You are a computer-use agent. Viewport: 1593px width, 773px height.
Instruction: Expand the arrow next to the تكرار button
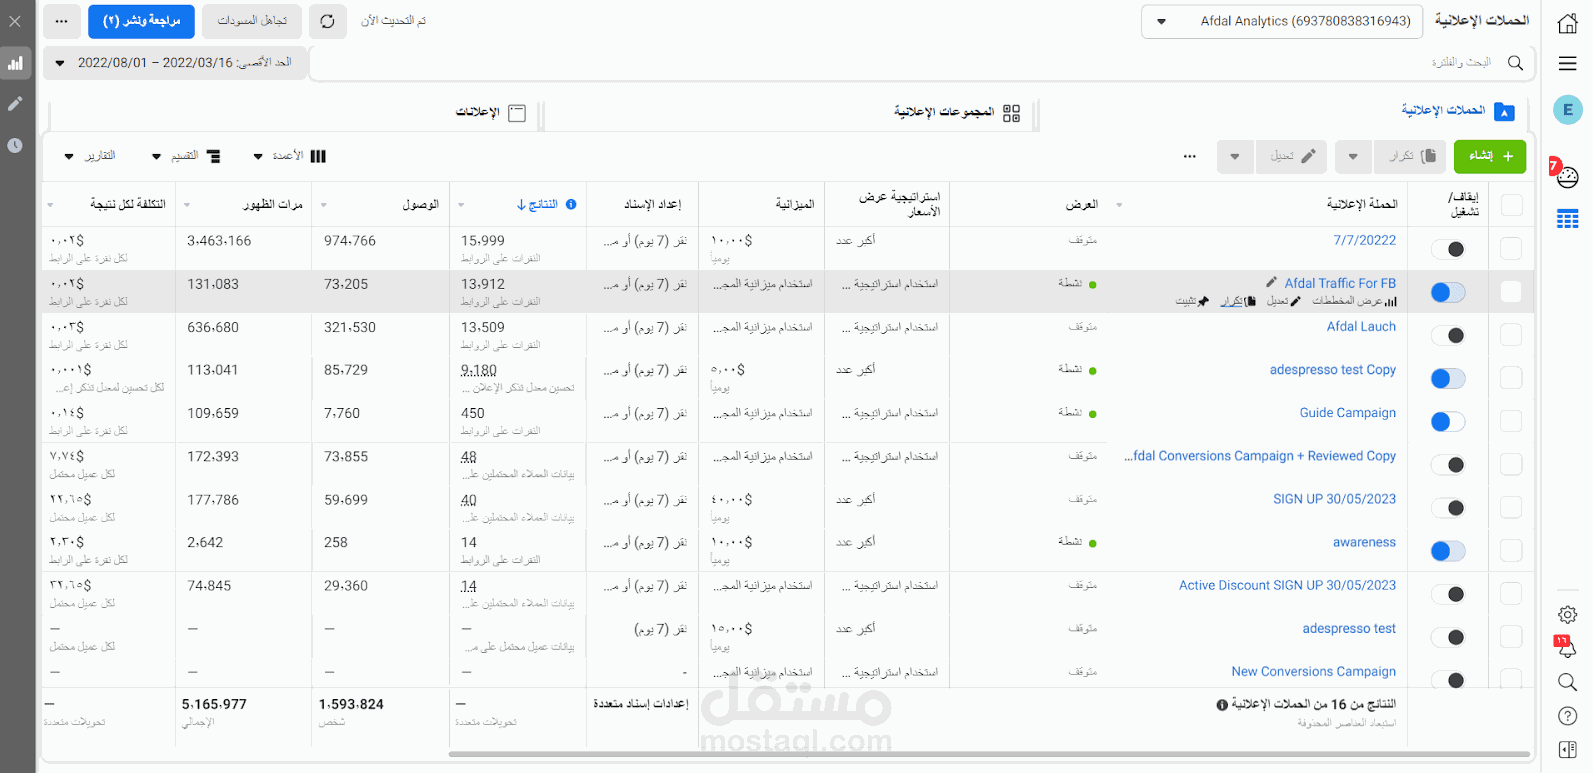[1353, 156]
